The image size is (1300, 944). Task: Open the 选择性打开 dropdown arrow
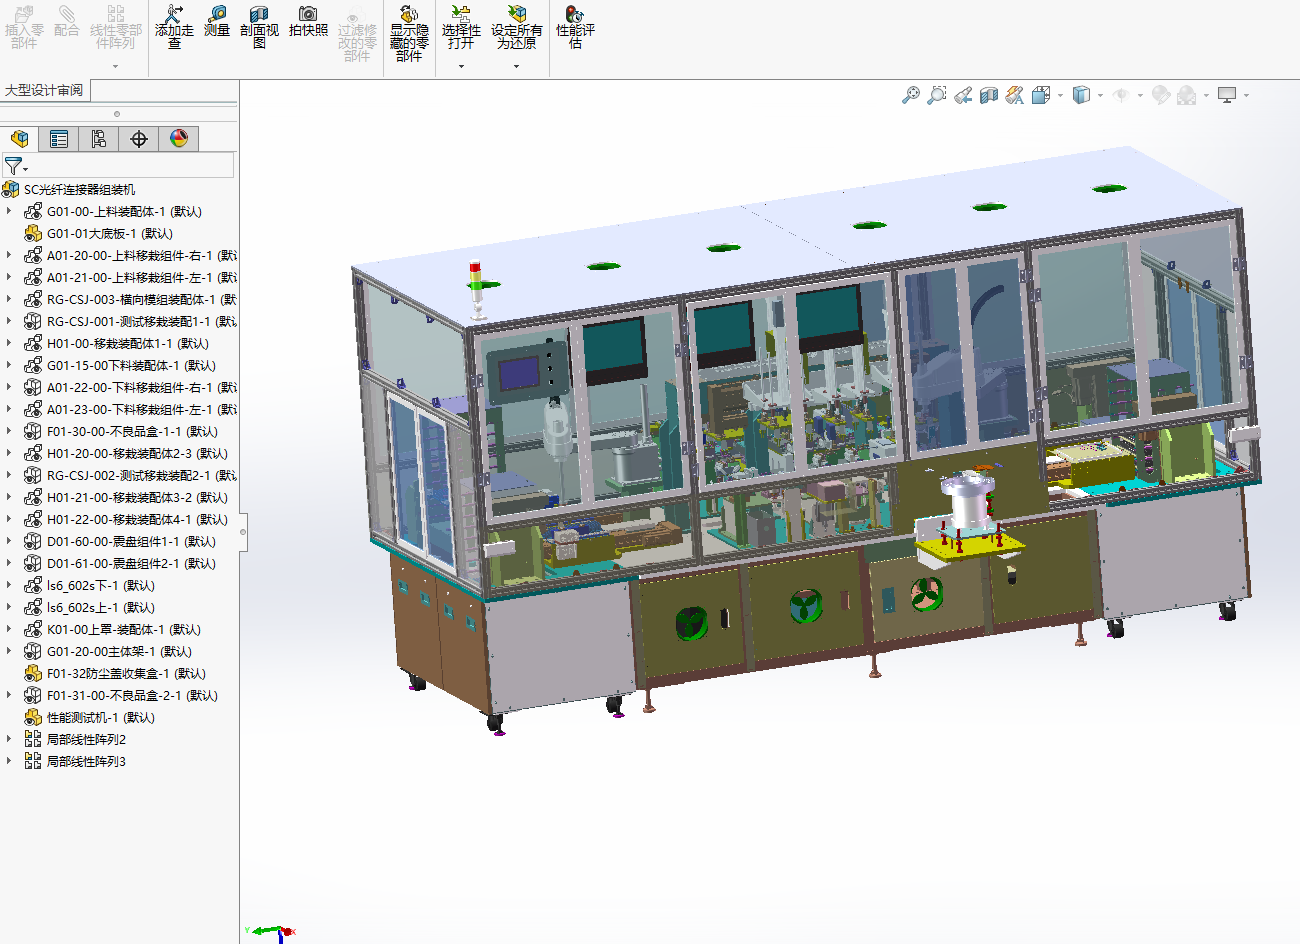461,66
